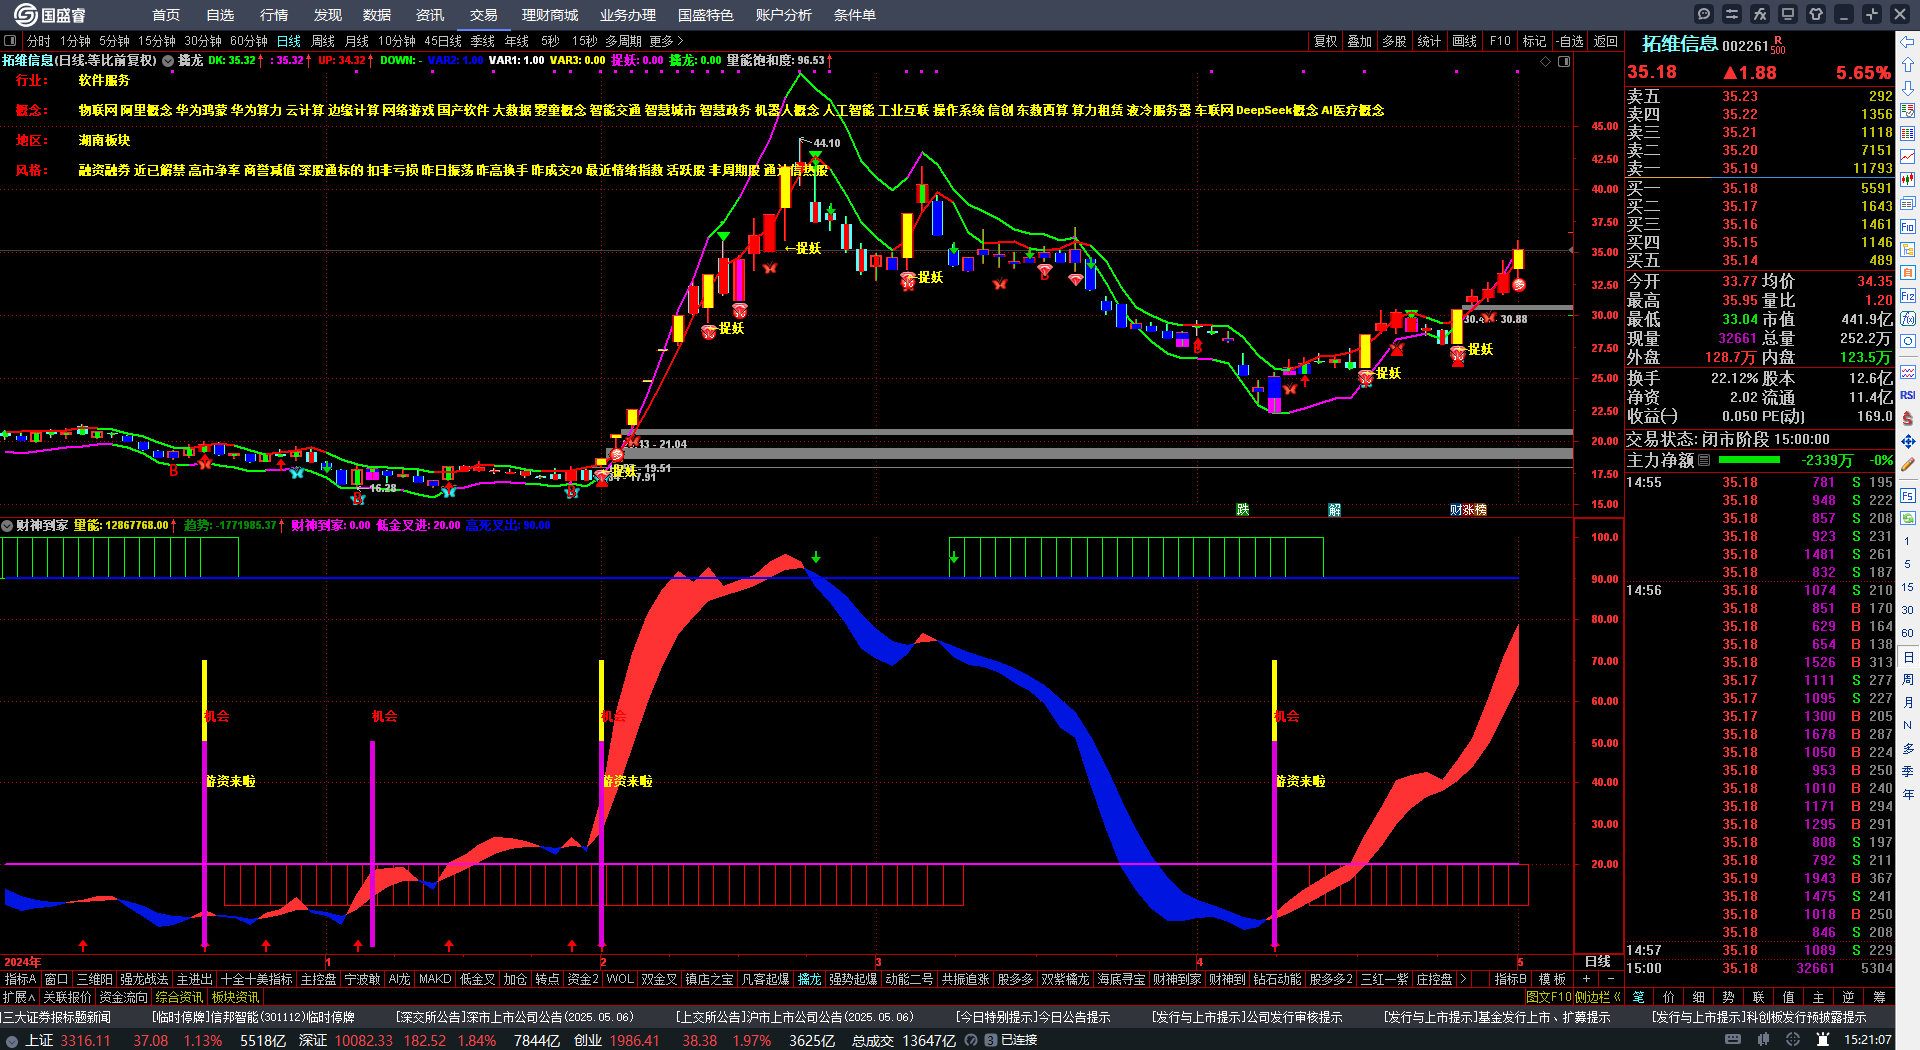
Task: Select the 财神到家 indicator tab
Action: point(1177,979)
